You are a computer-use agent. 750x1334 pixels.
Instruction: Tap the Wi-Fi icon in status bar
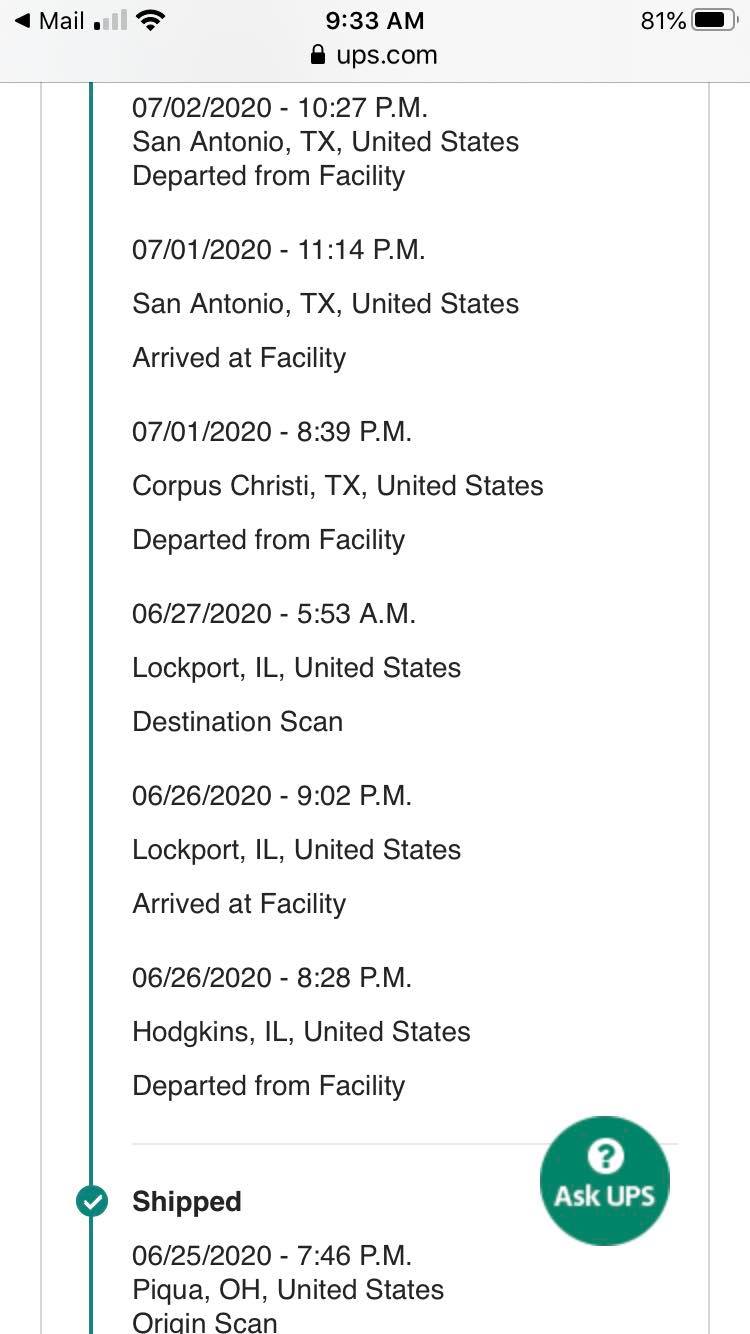pyautogui.click(x=151, y=20)
